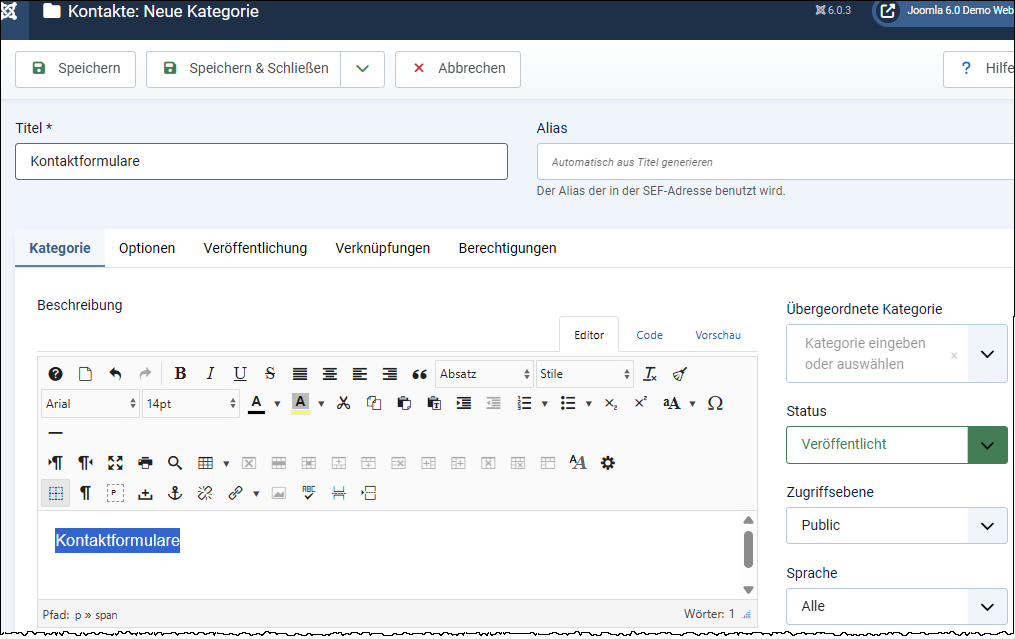
Task: Insert an anchor with the anchor icon
Action: [175, 493]
